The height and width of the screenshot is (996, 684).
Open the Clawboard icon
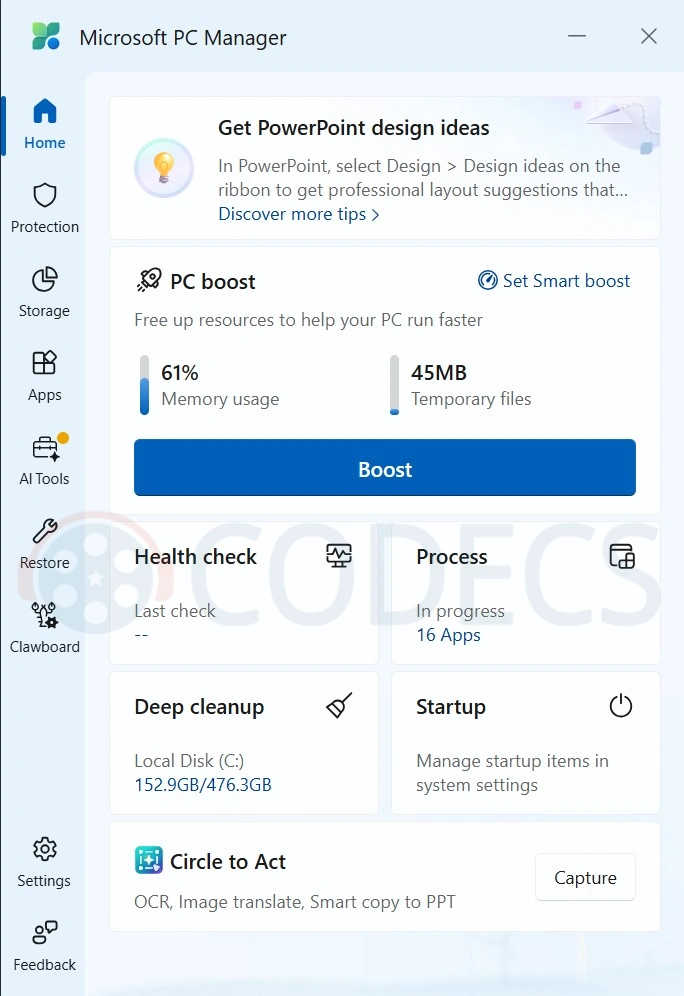[x=44, y=615]
